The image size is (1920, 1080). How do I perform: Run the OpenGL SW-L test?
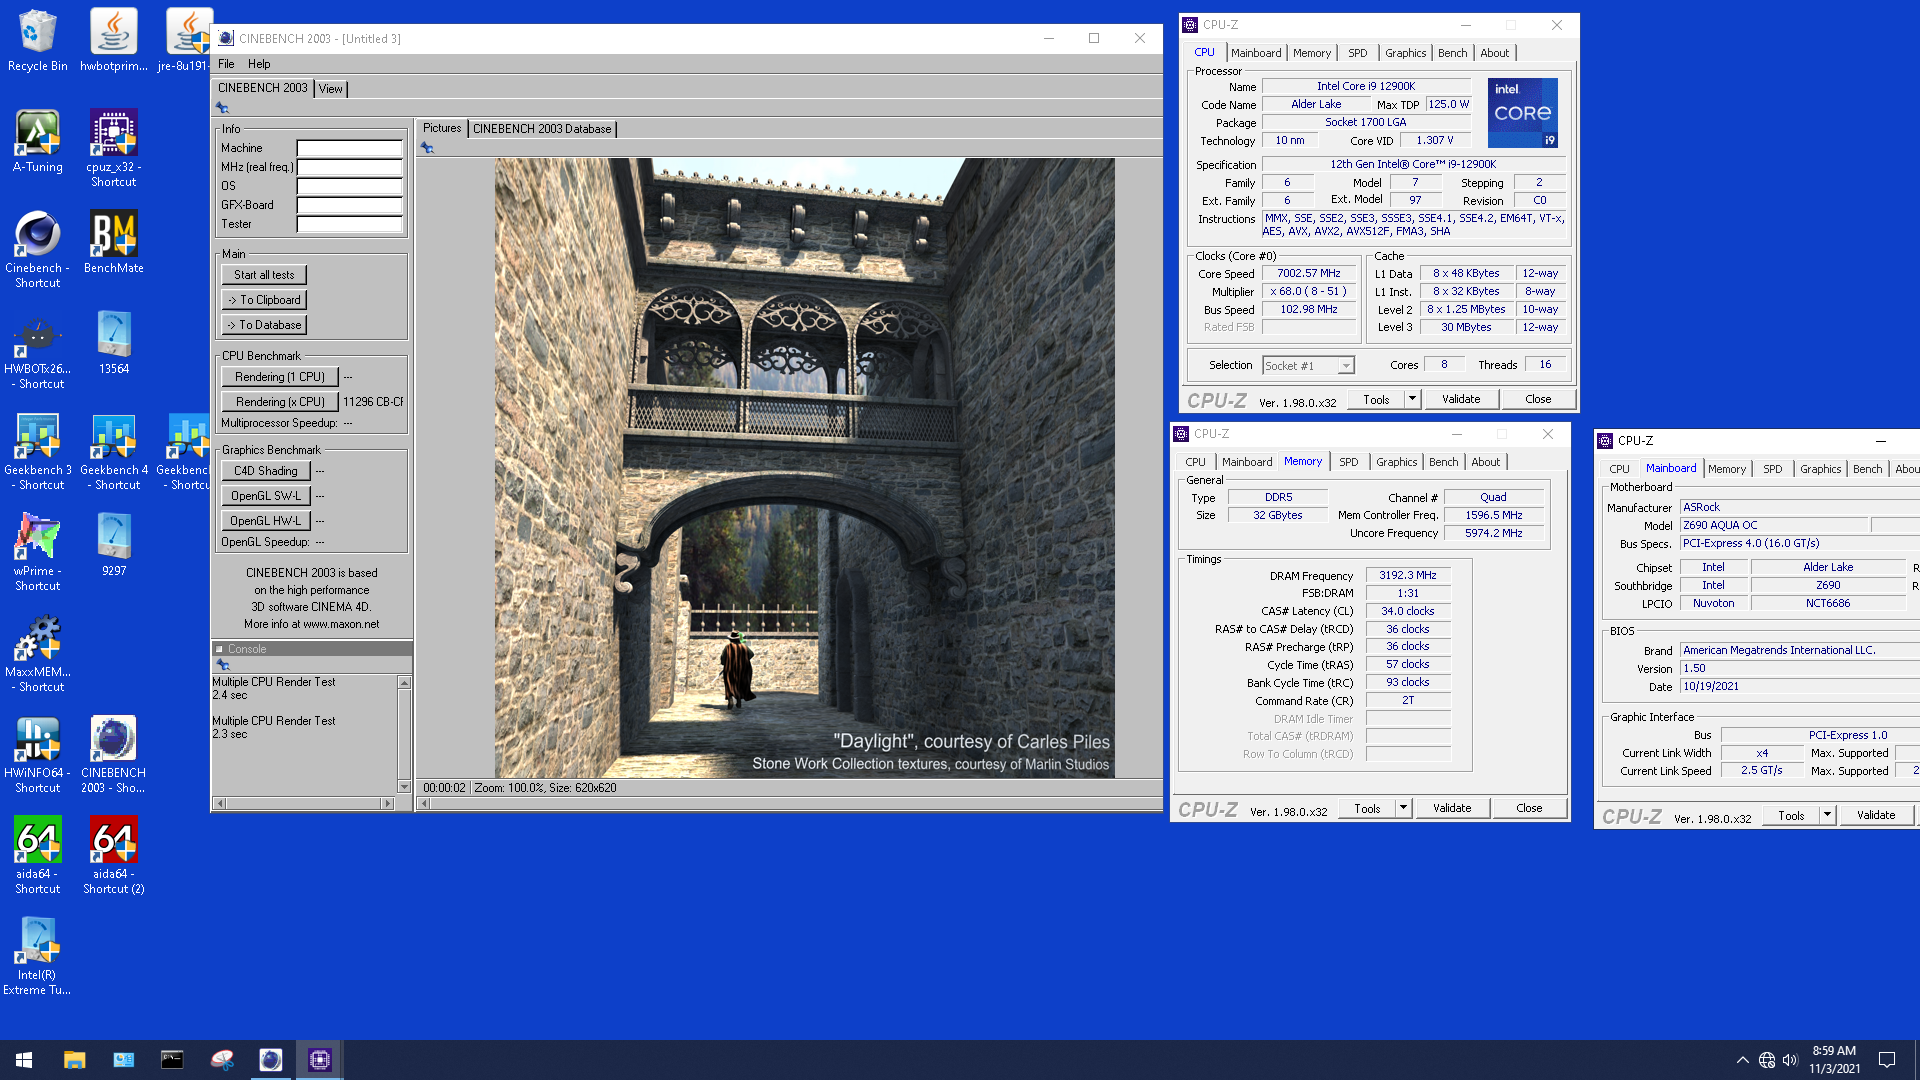pyautogui.click(x=266, y=496)
